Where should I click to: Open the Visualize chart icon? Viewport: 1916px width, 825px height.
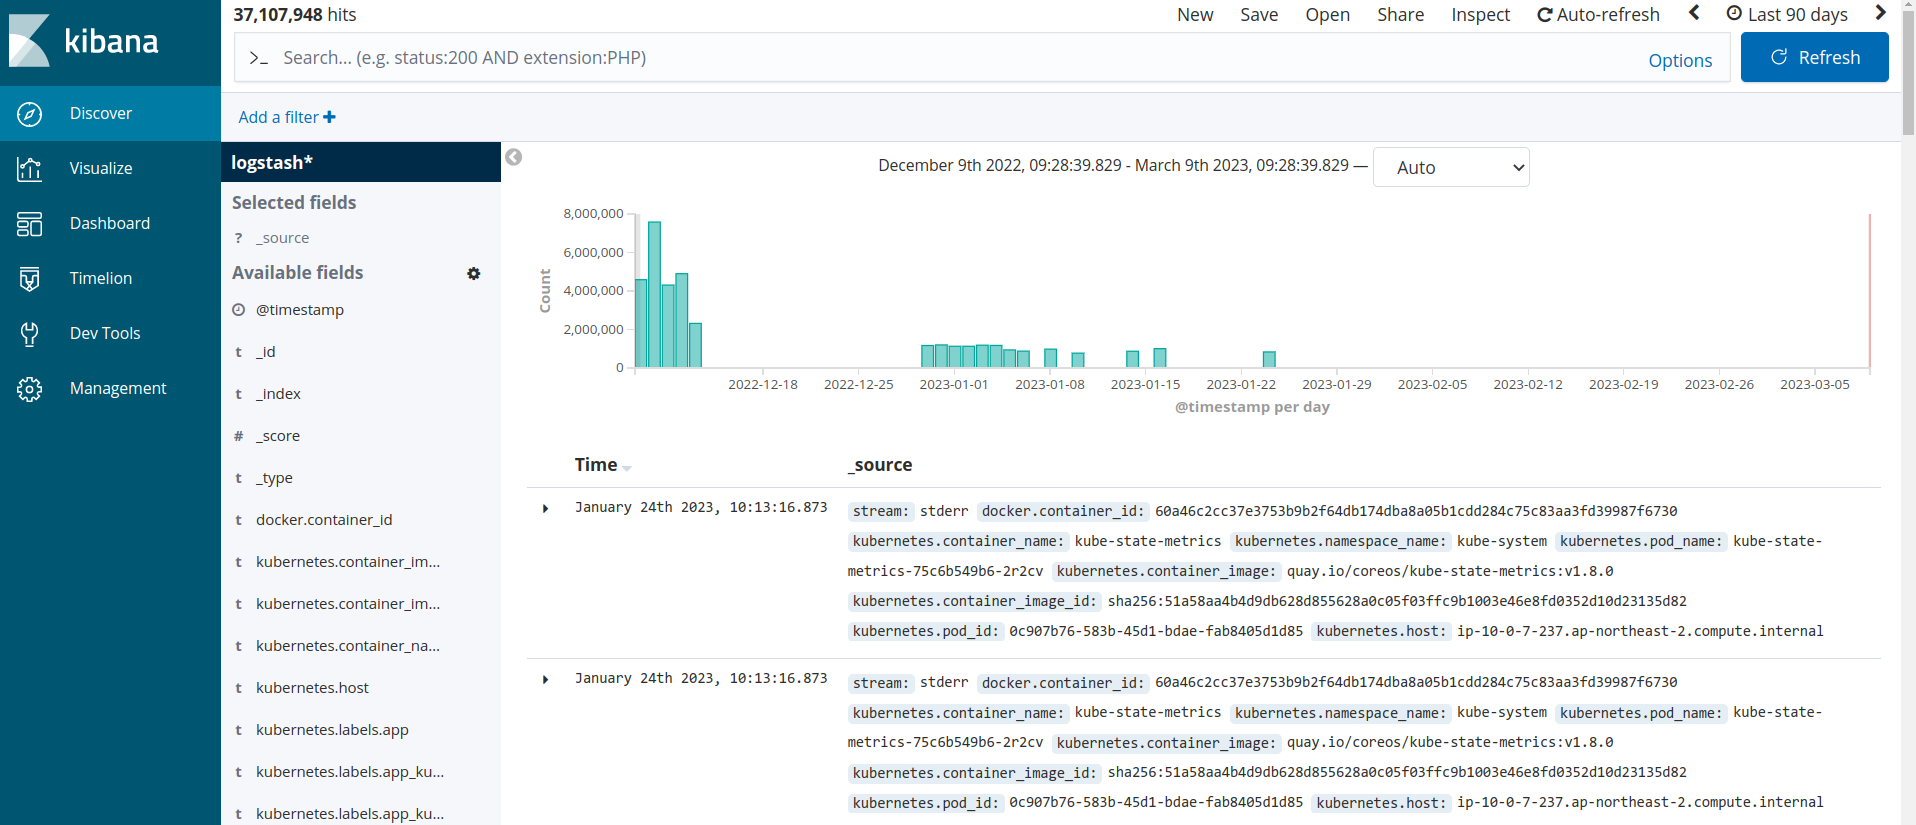tap(30, 169)
